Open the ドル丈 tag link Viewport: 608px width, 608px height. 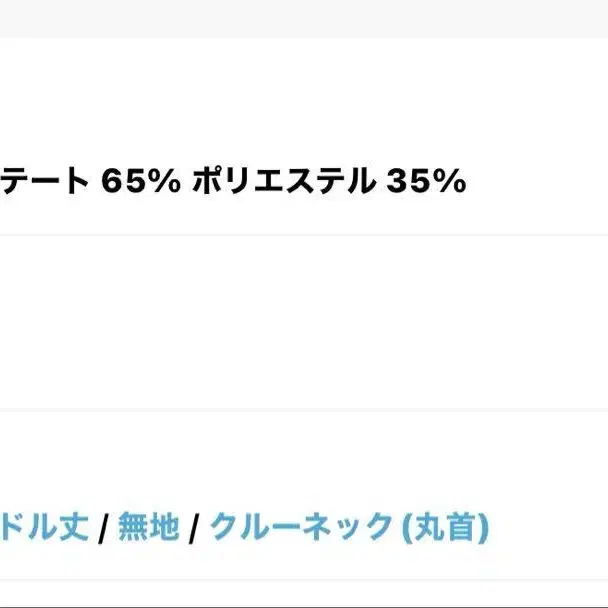45,525
